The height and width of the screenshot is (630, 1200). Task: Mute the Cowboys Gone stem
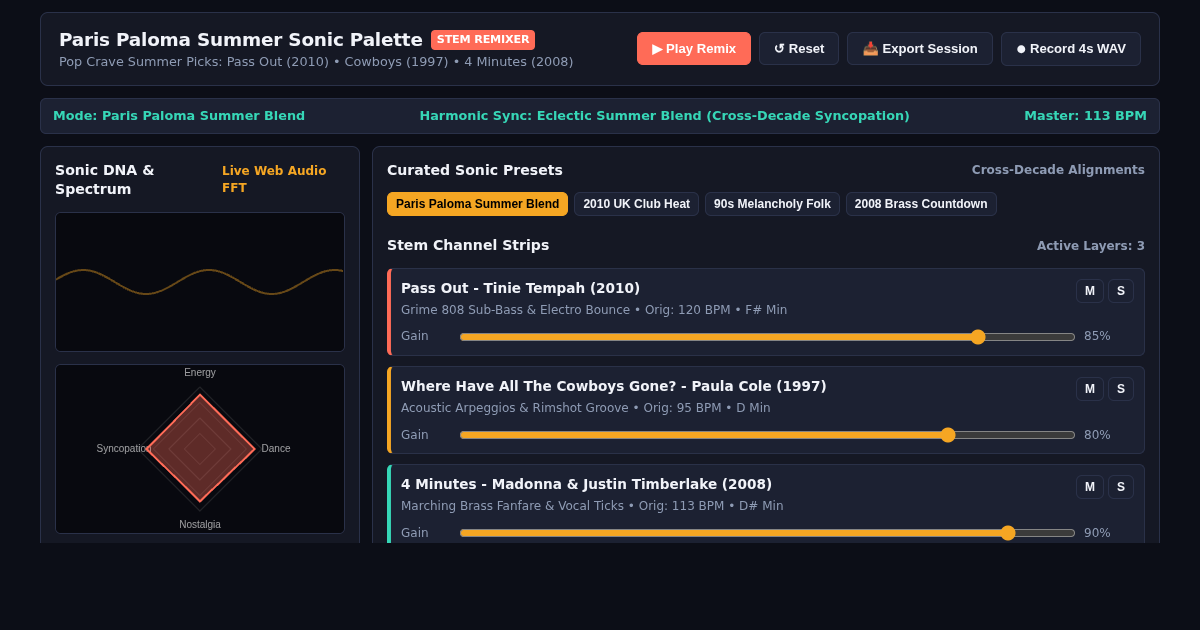1090,389
